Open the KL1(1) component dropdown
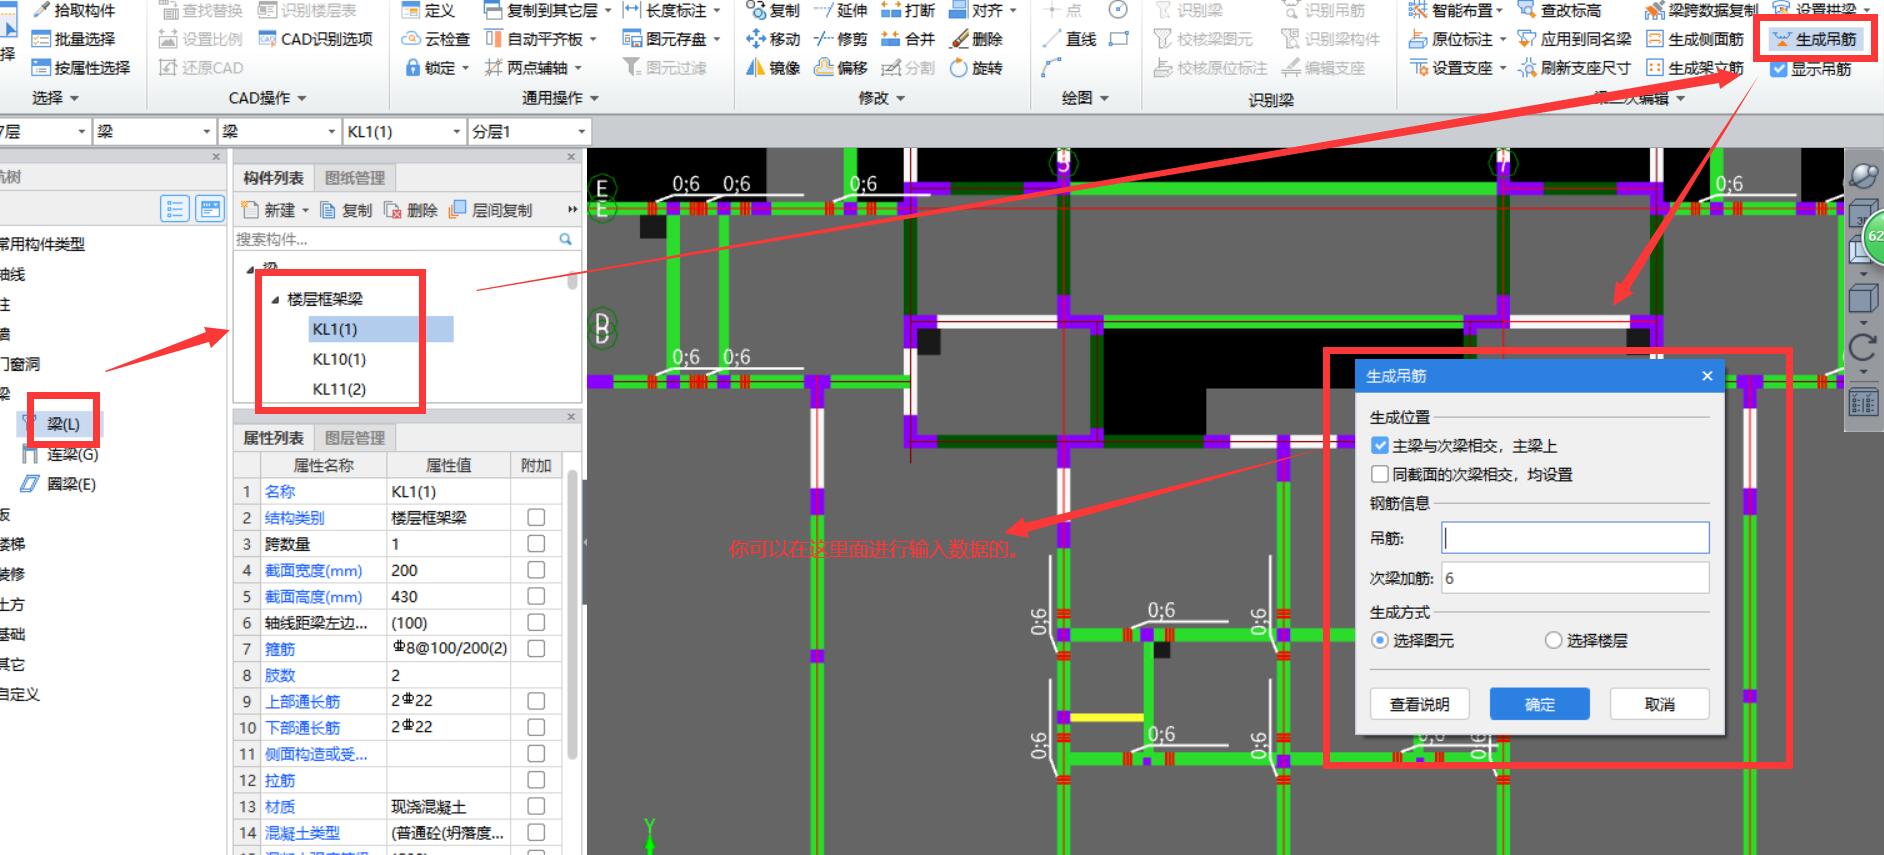This screenshot has height=855, width=1884. pyautogui.click(x=457, y=132)
